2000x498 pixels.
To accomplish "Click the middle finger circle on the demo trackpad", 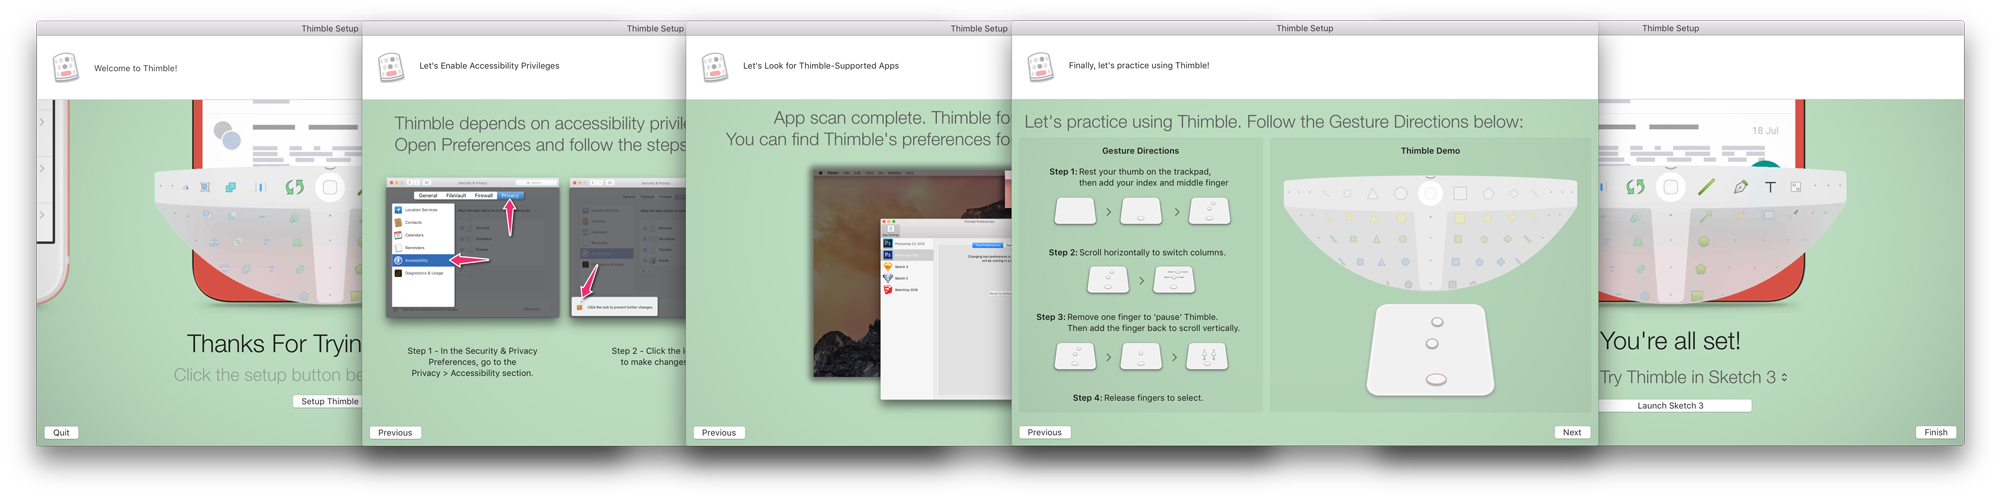I will [x=1432, y=344].
